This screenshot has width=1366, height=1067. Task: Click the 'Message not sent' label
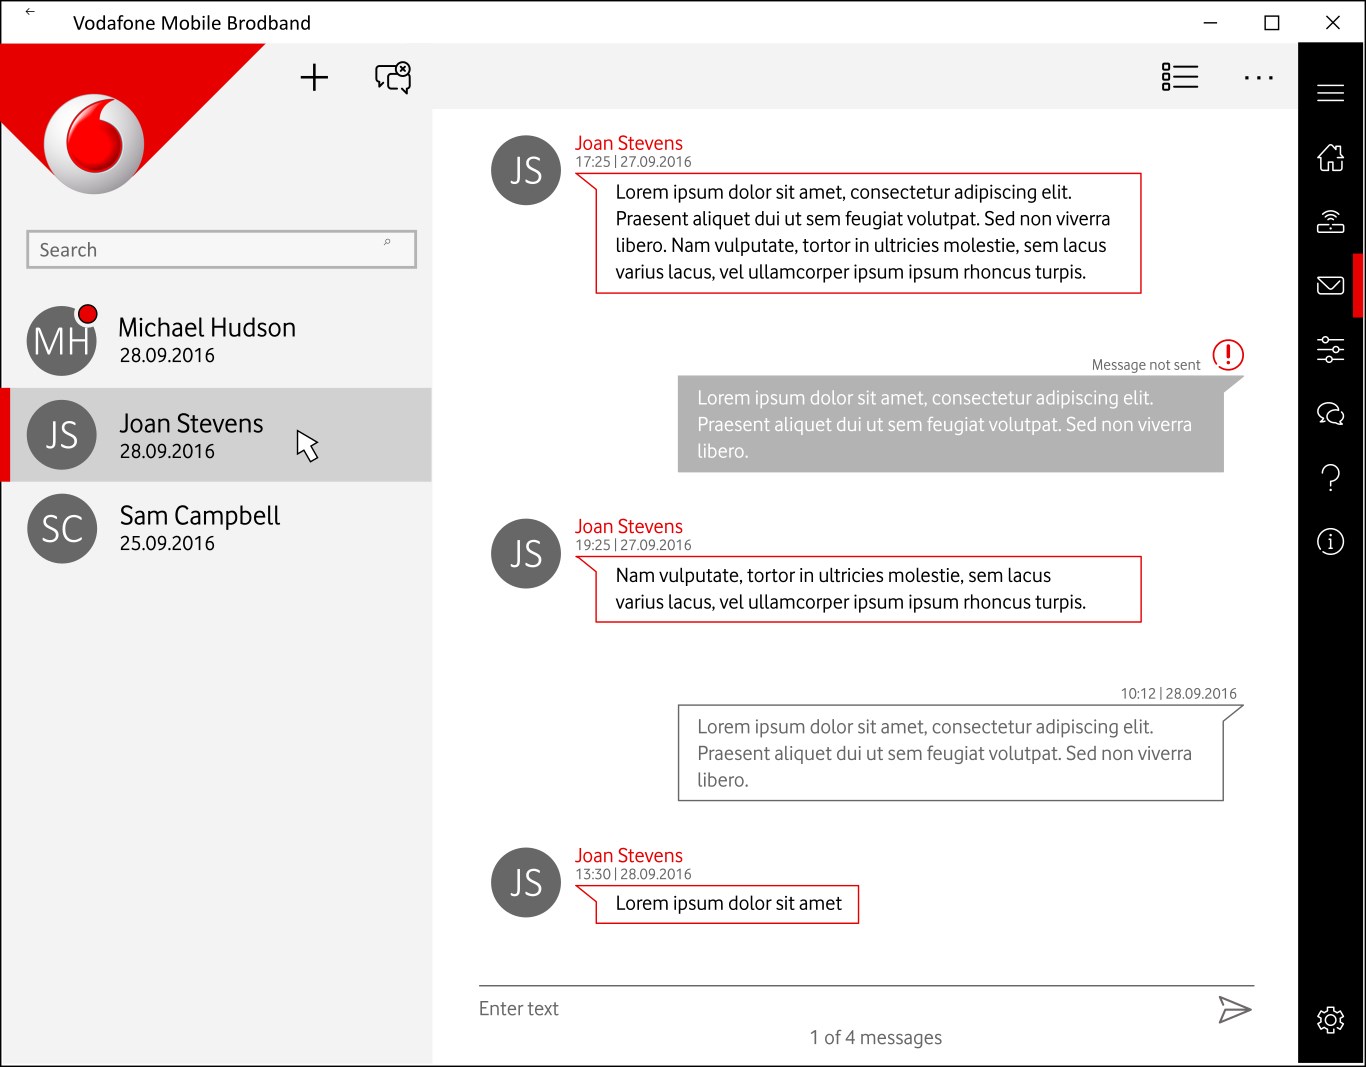coord(1146,365)
